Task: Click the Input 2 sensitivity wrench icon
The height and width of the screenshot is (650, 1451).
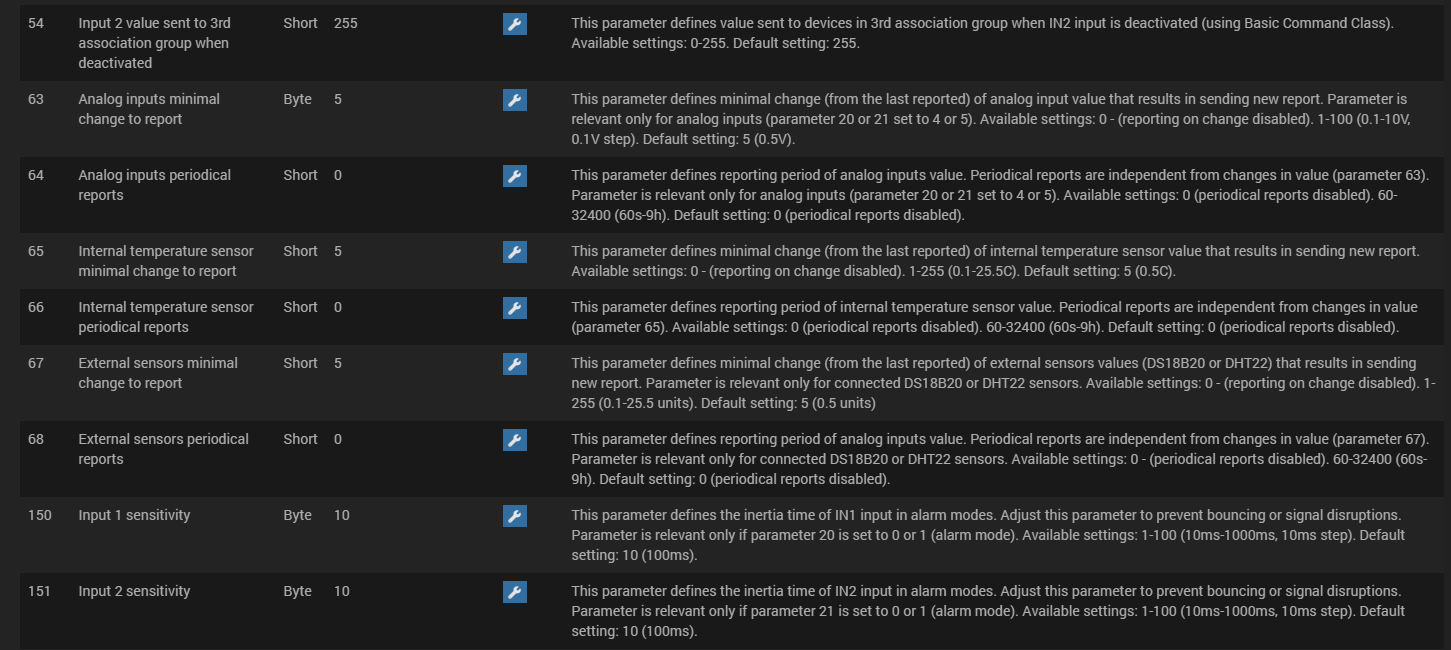Action: click(514, 592)
